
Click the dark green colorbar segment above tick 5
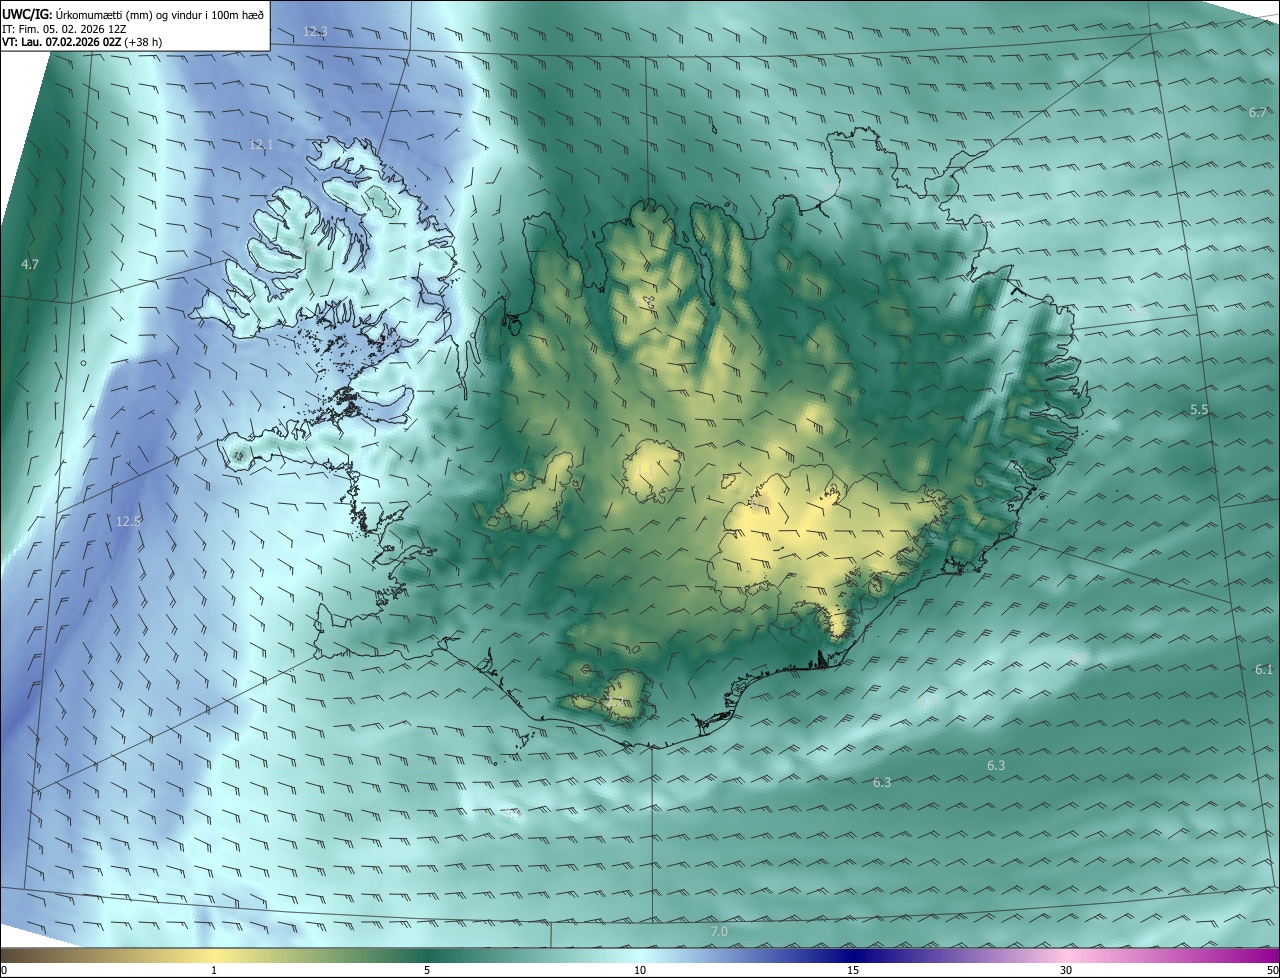coord(427,955)
